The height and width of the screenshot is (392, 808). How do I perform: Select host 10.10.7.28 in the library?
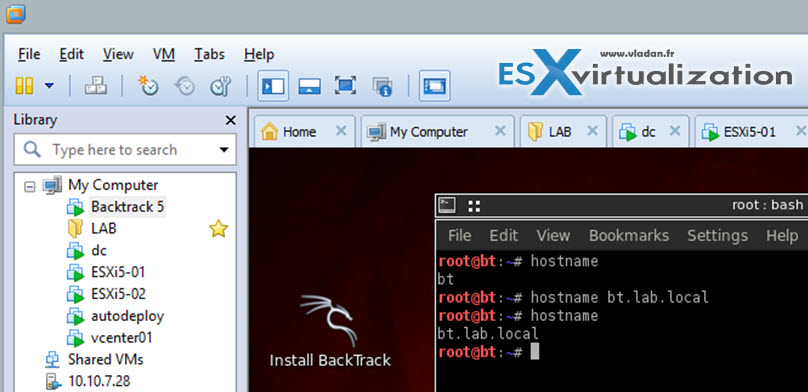coord(99,381)
